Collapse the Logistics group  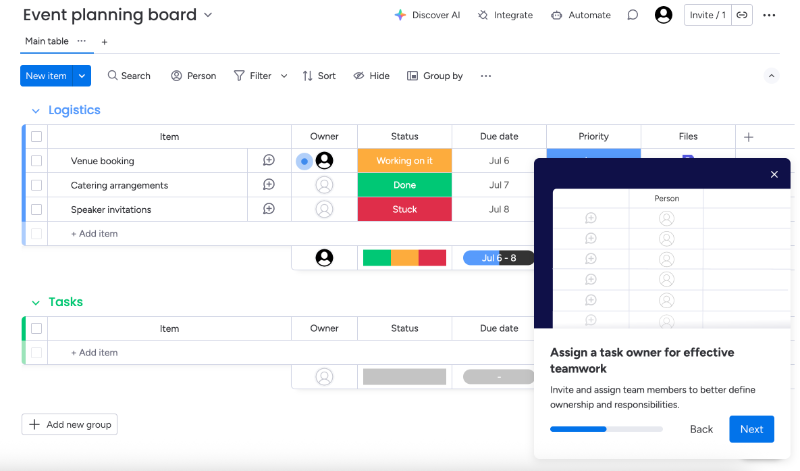(x=35, y=111)
